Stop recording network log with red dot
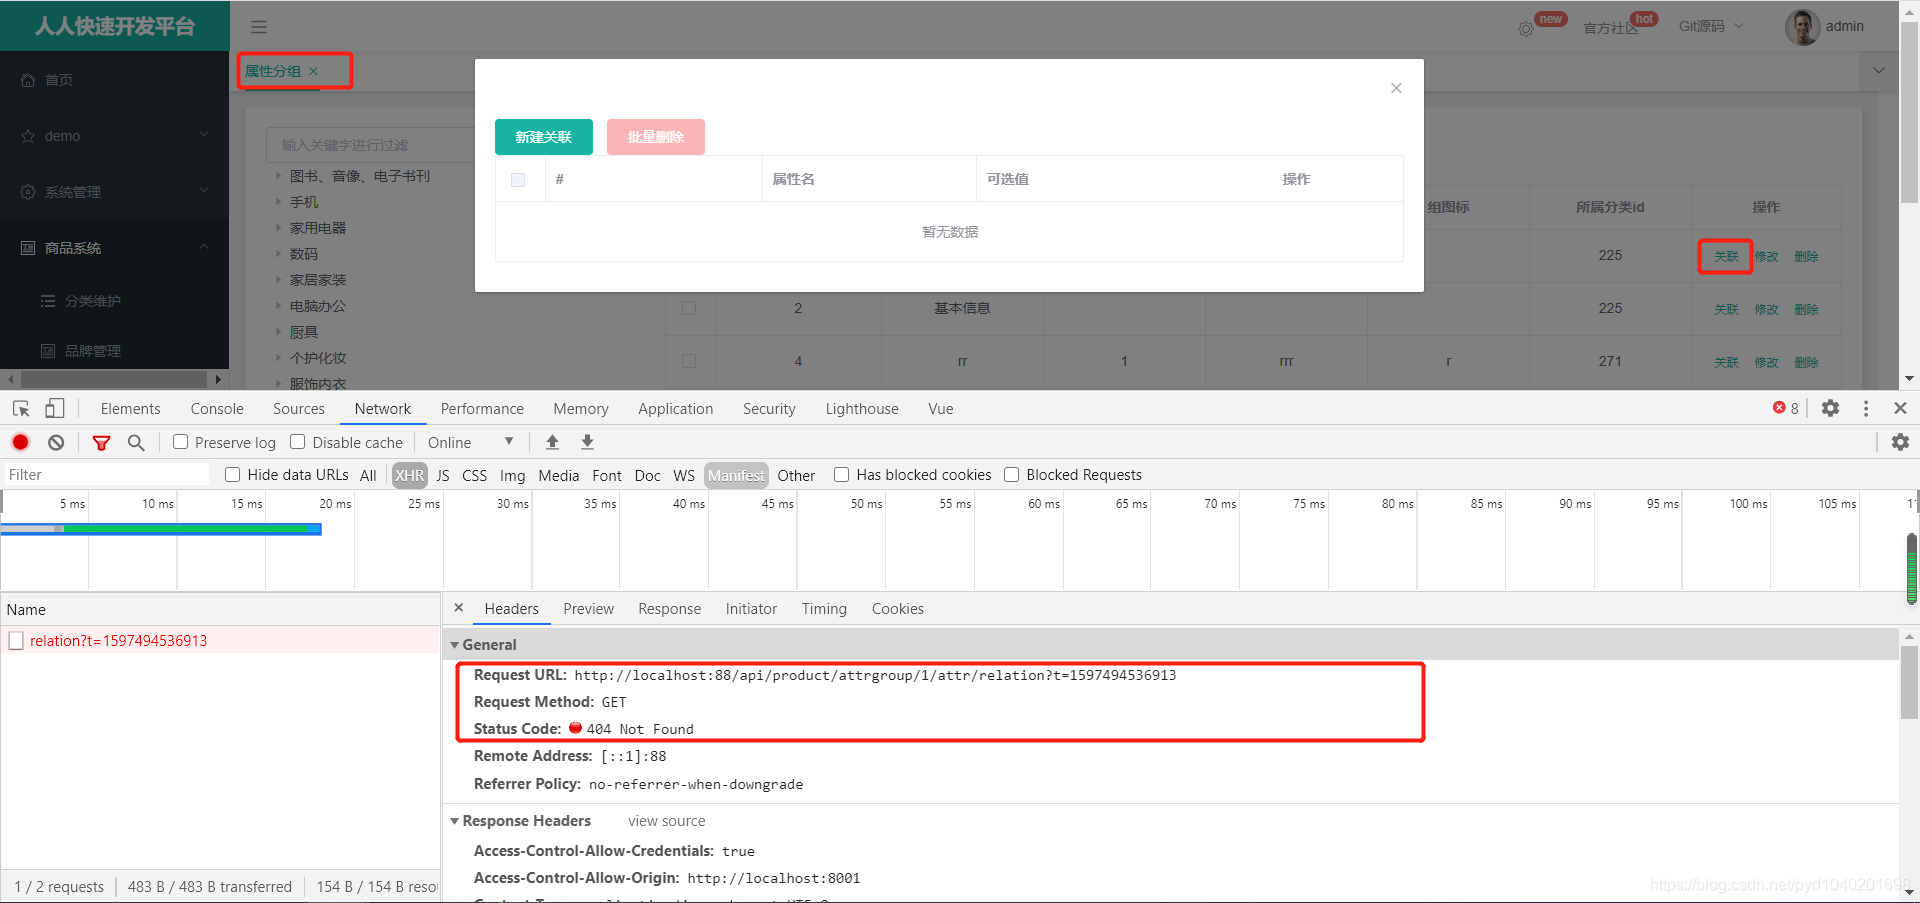 click(21, 442)
